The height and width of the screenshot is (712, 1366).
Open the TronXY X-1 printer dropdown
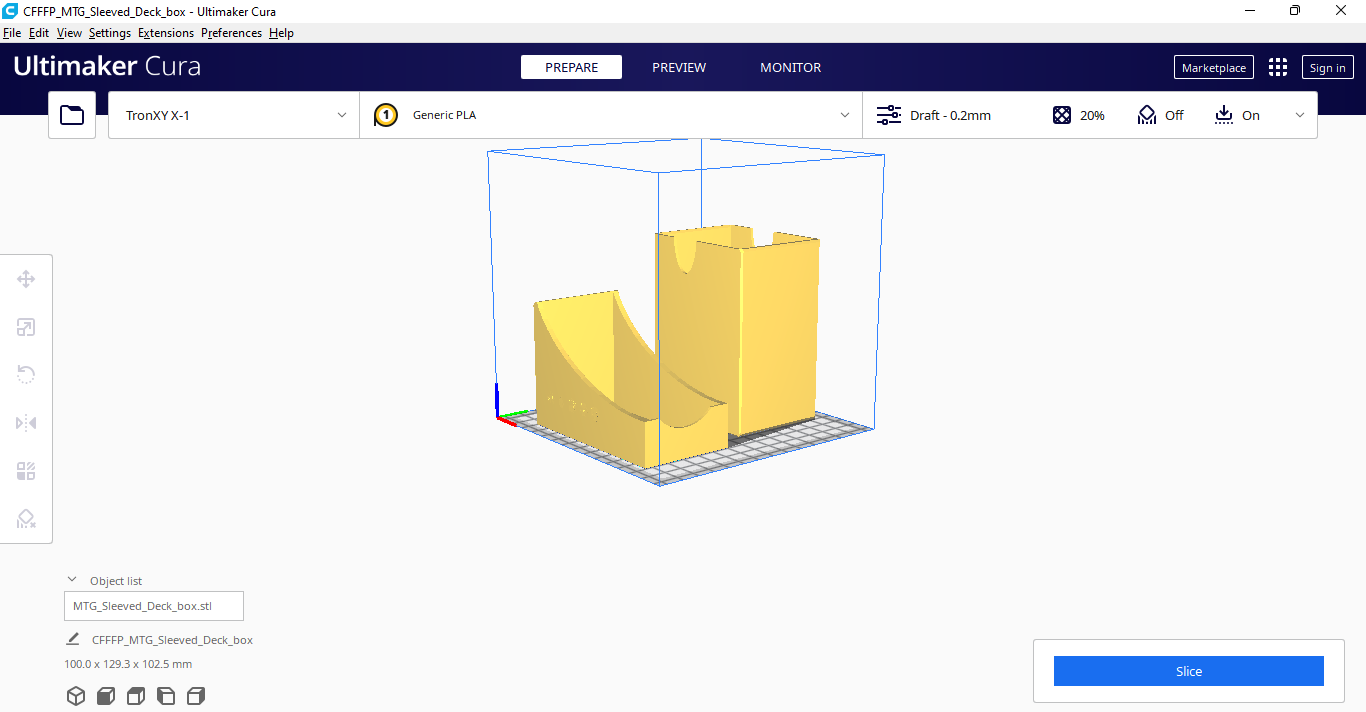coord(234,115)
